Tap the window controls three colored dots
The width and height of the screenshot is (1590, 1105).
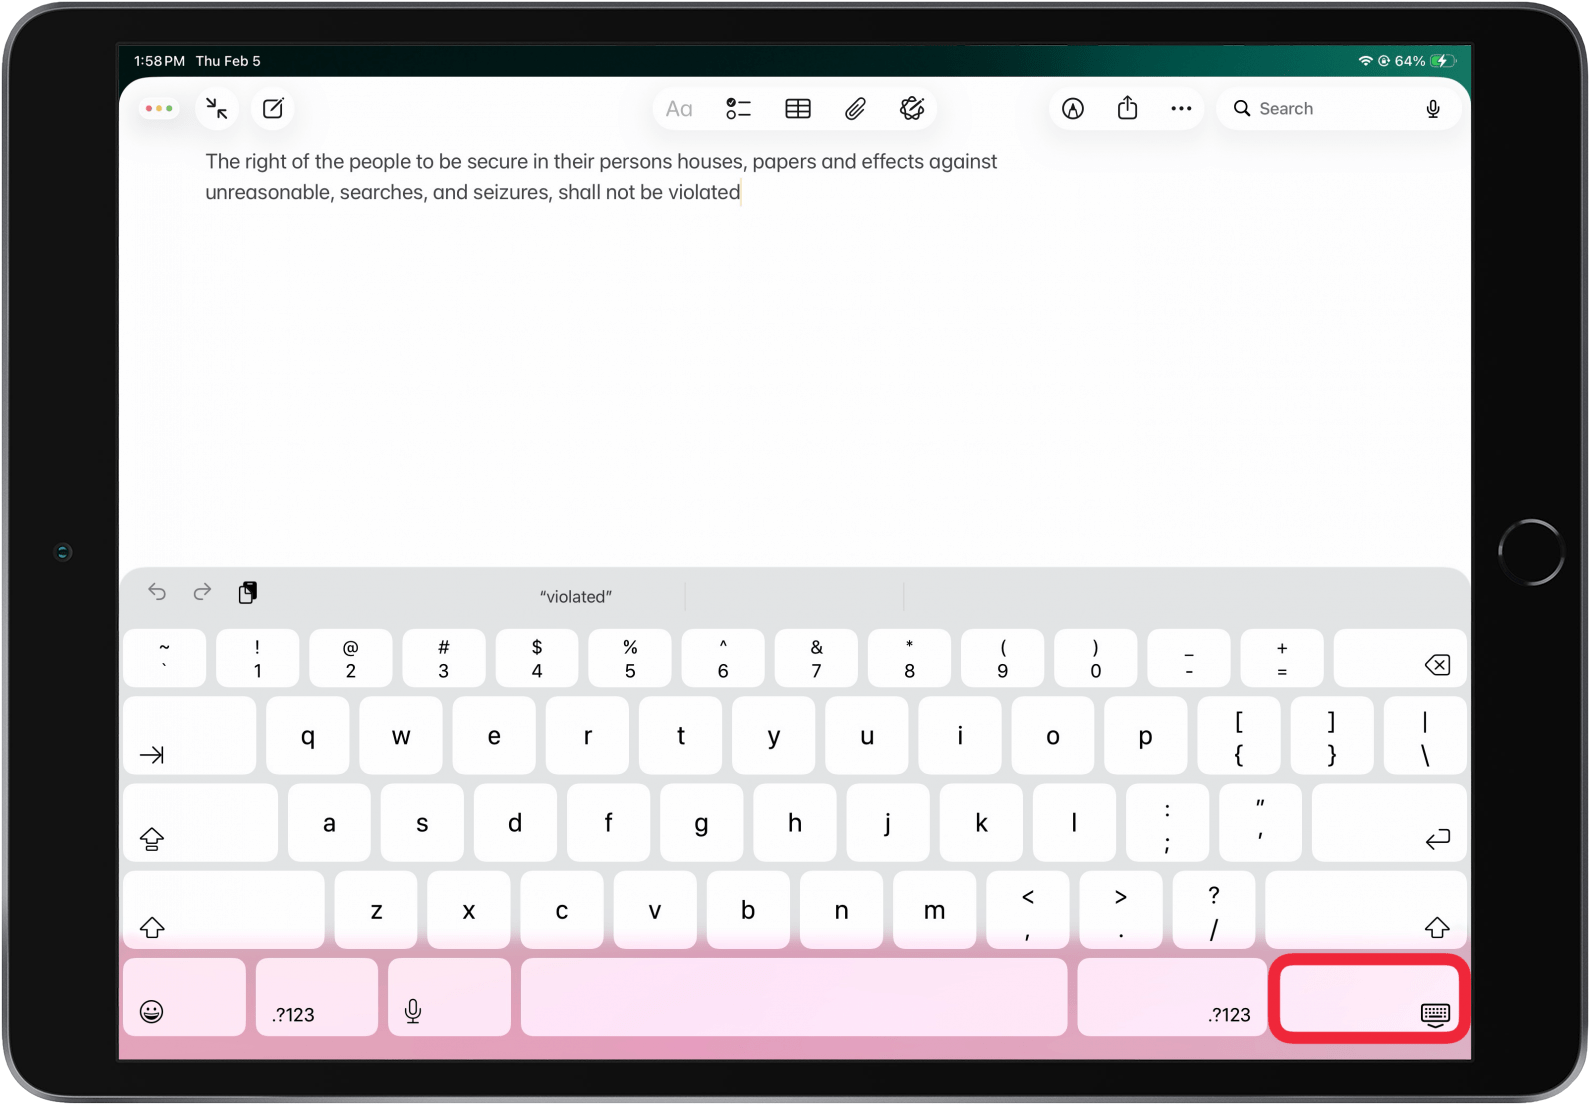point(159,108)
